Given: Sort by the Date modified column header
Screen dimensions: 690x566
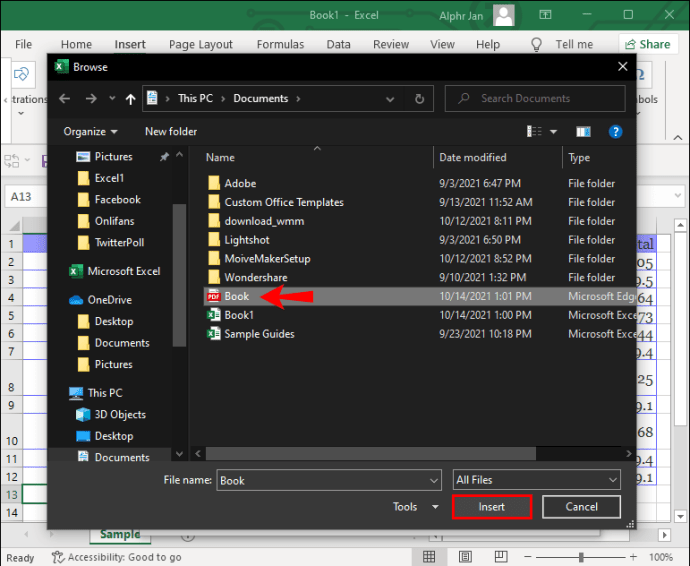Looking at the screenshot, I should tap(473, 157).
